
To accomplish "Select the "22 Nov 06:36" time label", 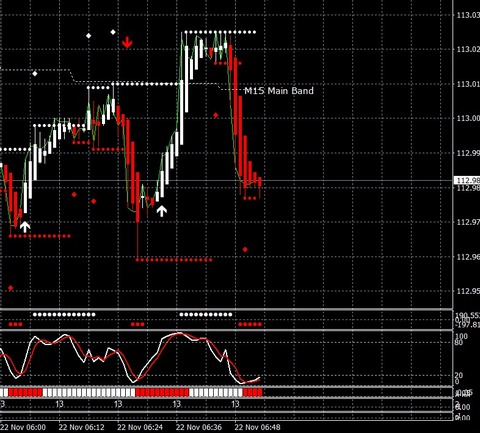I will click(x=199, y=427).
